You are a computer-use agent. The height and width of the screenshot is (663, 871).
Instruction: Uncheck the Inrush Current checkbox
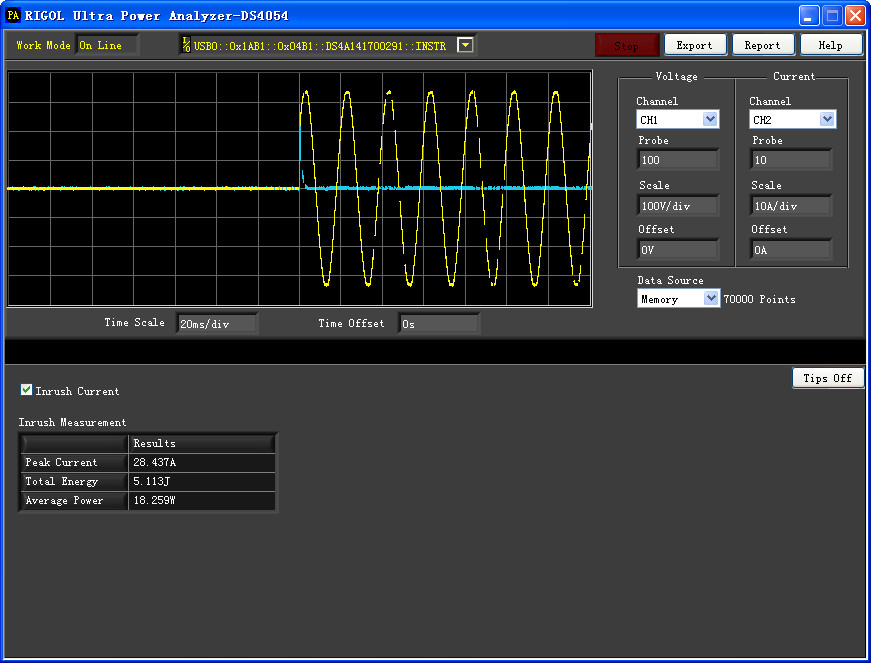[x=26, y=390]
